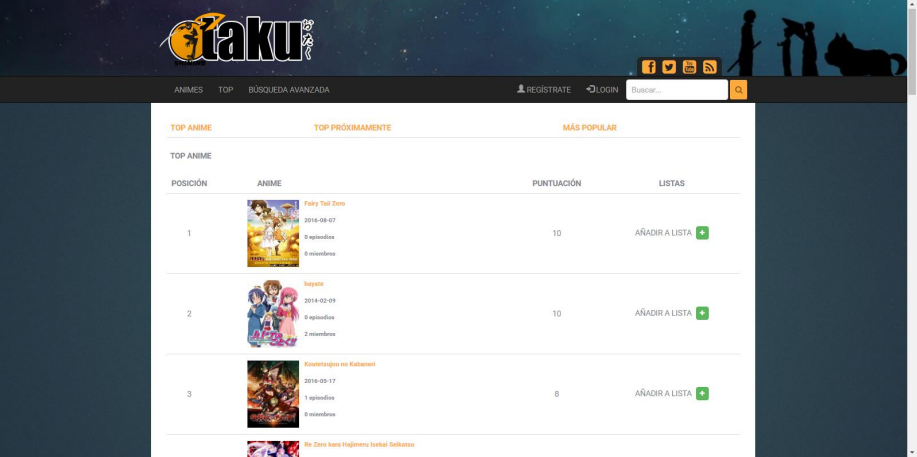Add Fairy Tail Zero to list with plus icon

[702, 233]
